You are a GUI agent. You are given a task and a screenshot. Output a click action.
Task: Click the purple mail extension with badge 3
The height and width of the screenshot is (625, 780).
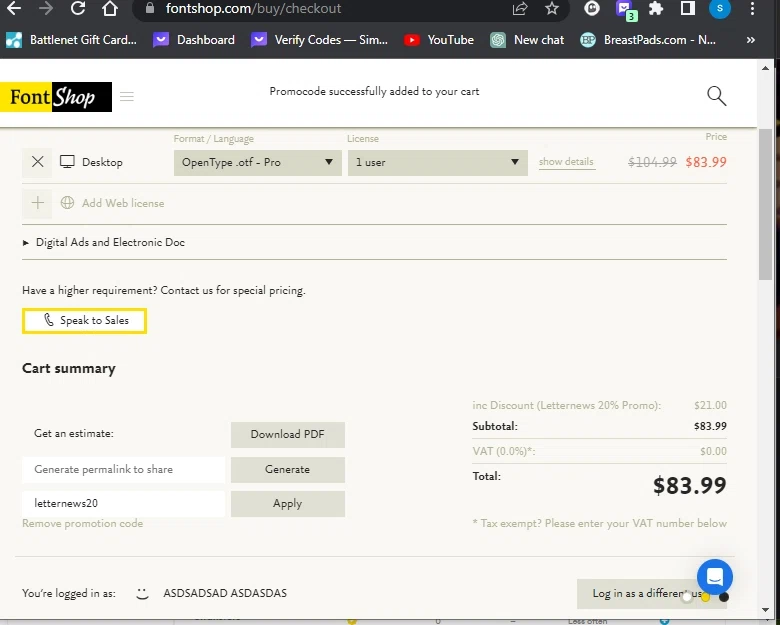point(626,10)
